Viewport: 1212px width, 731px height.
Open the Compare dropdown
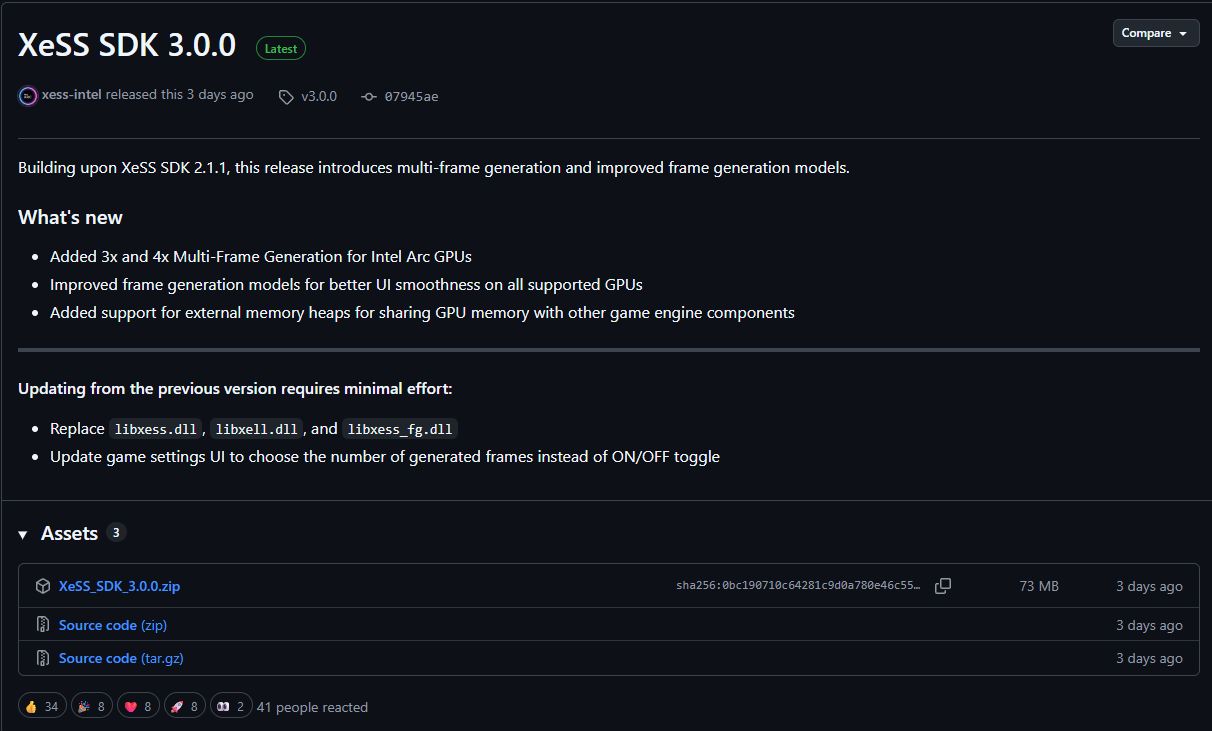[x=1155, y=33]
